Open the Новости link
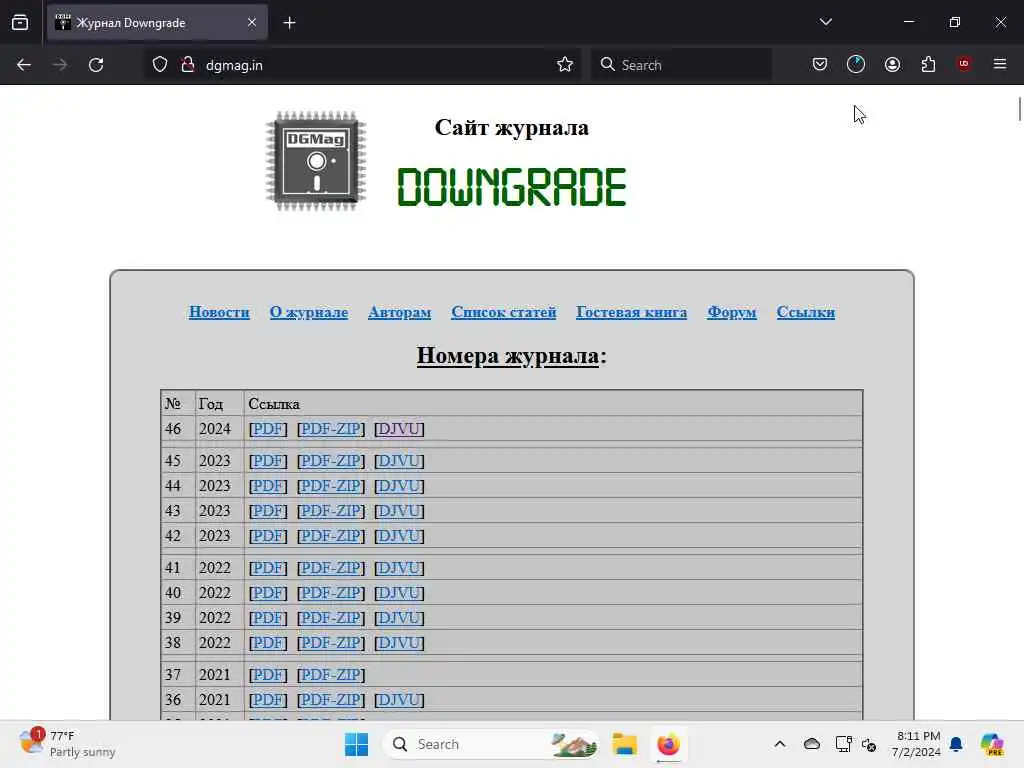Screen dimensions: 1024x768 pyautogui.click(x=219, y=312)
